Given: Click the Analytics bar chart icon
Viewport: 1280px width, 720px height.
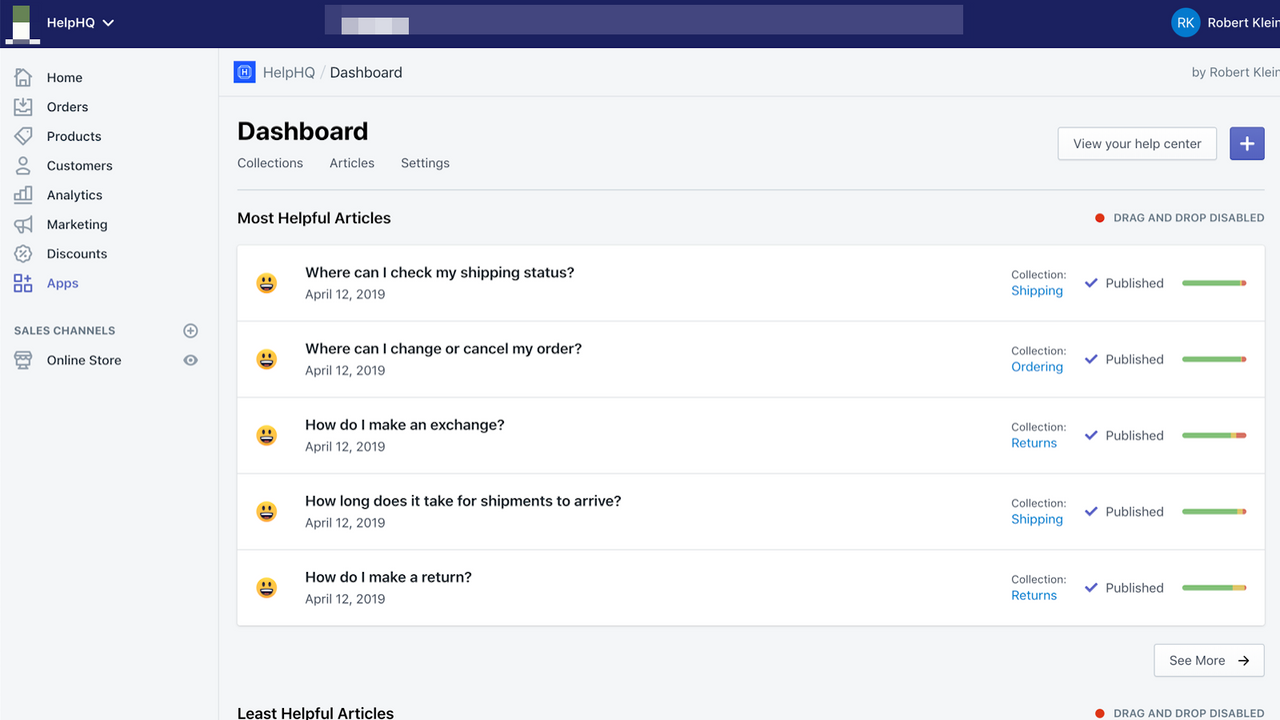Looking at the screenshot, I should (x=23, y=195).
